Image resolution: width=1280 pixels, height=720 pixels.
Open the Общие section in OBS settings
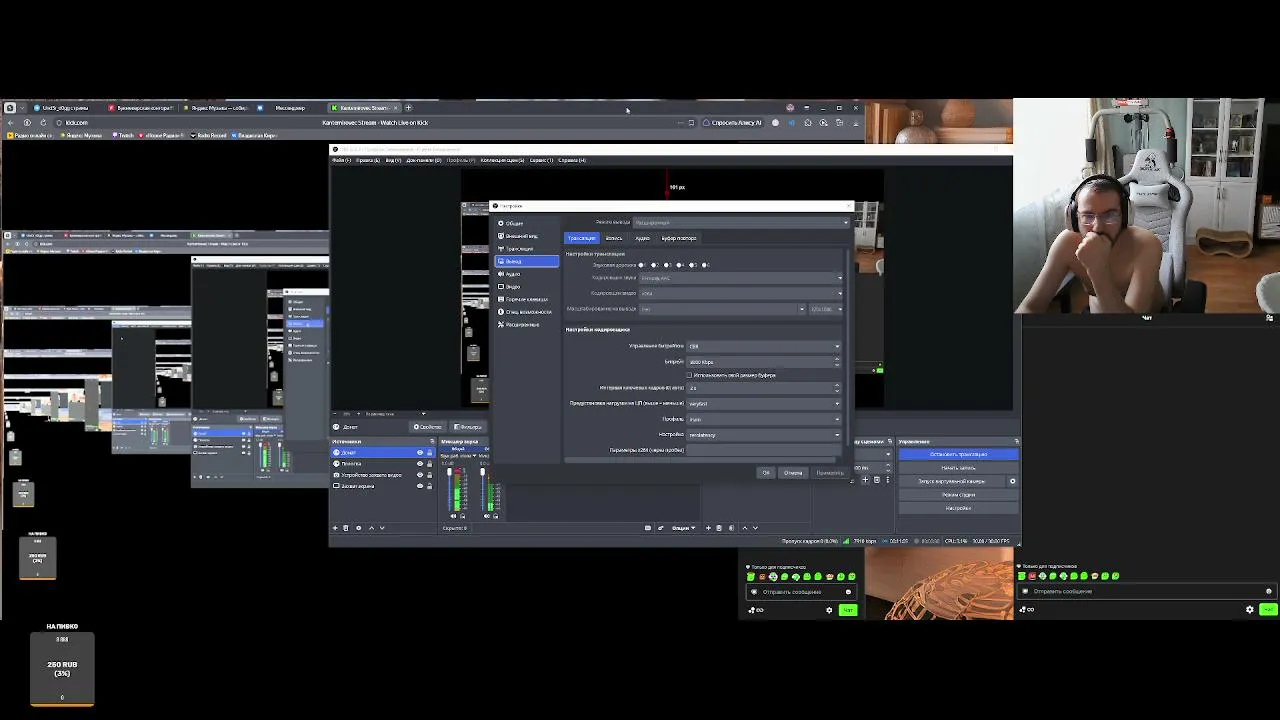pyautogui.click(x=527, y=223)
